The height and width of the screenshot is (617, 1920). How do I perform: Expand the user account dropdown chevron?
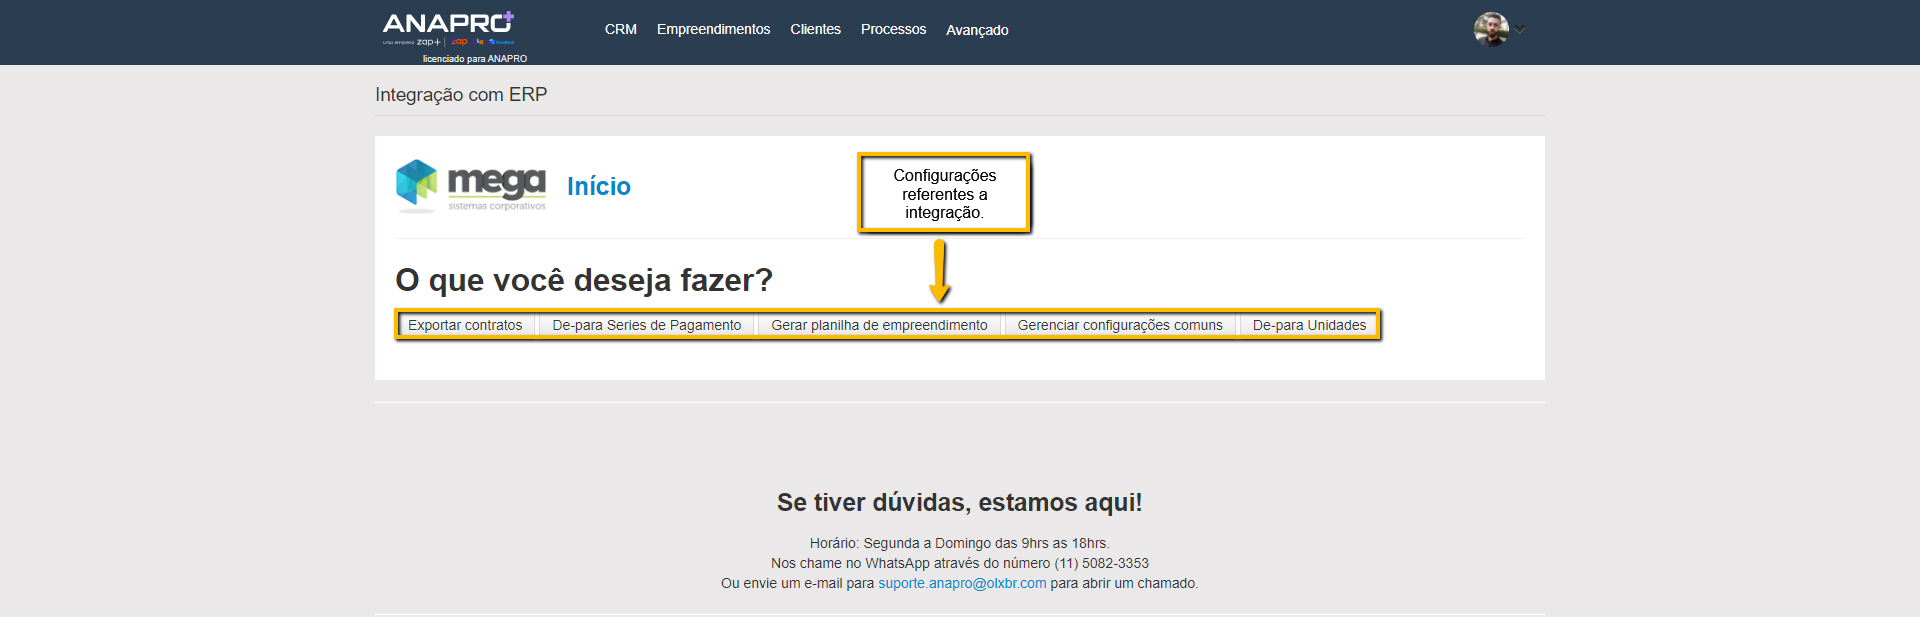click(x=1520, y=29)
